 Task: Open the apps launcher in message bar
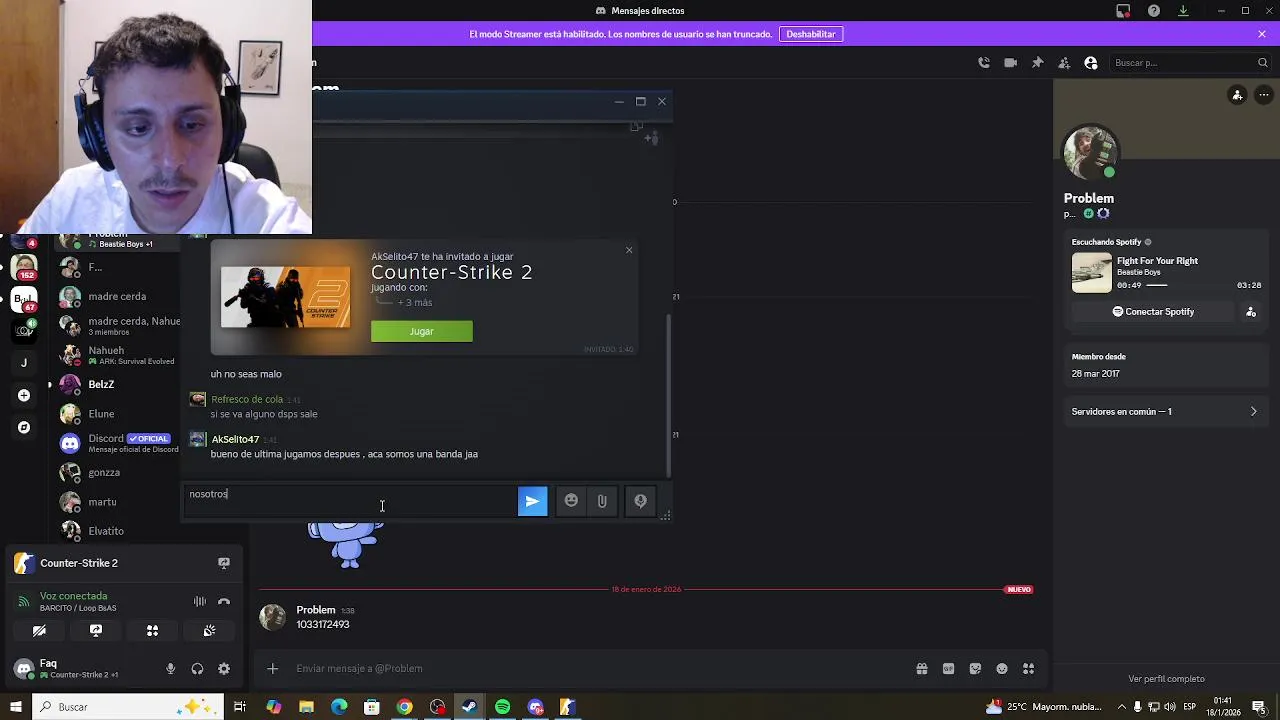[x=1028, y=669]
